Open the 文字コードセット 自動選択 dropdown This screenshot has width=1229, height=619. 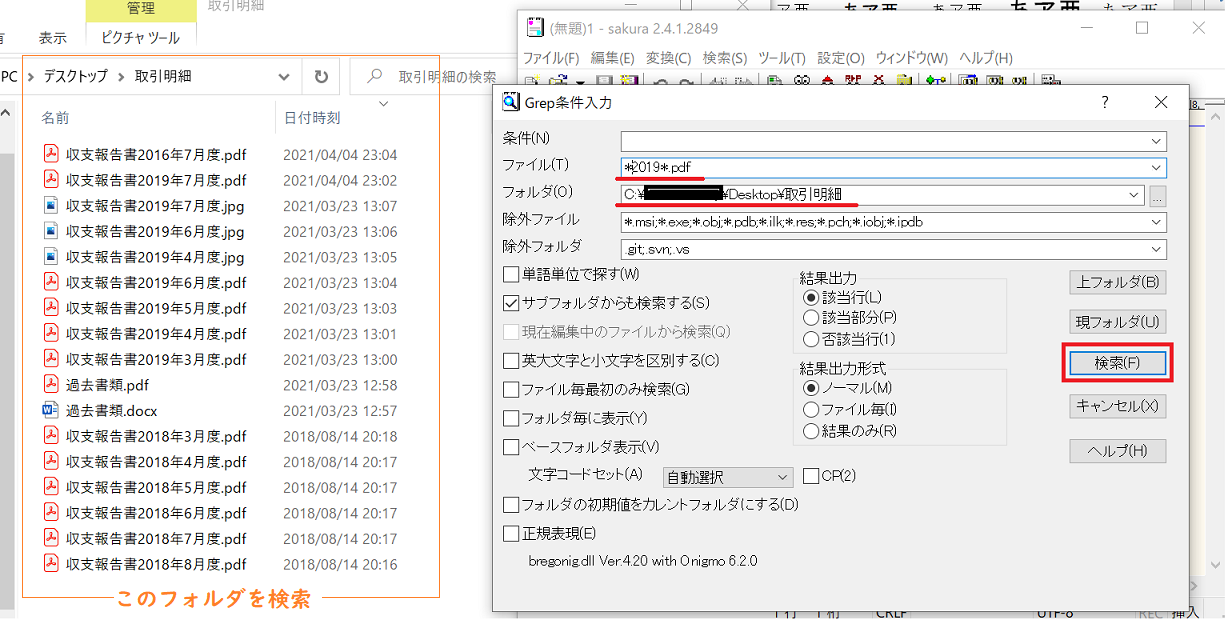pyautogui.click(x=727, y=478)
